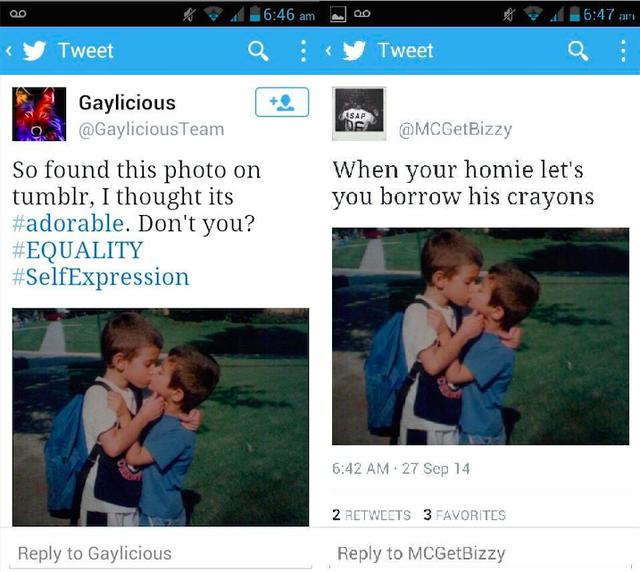Tap the search icon in right tweet header
This screenshot has width=640, height=572.
coord(578,51)
